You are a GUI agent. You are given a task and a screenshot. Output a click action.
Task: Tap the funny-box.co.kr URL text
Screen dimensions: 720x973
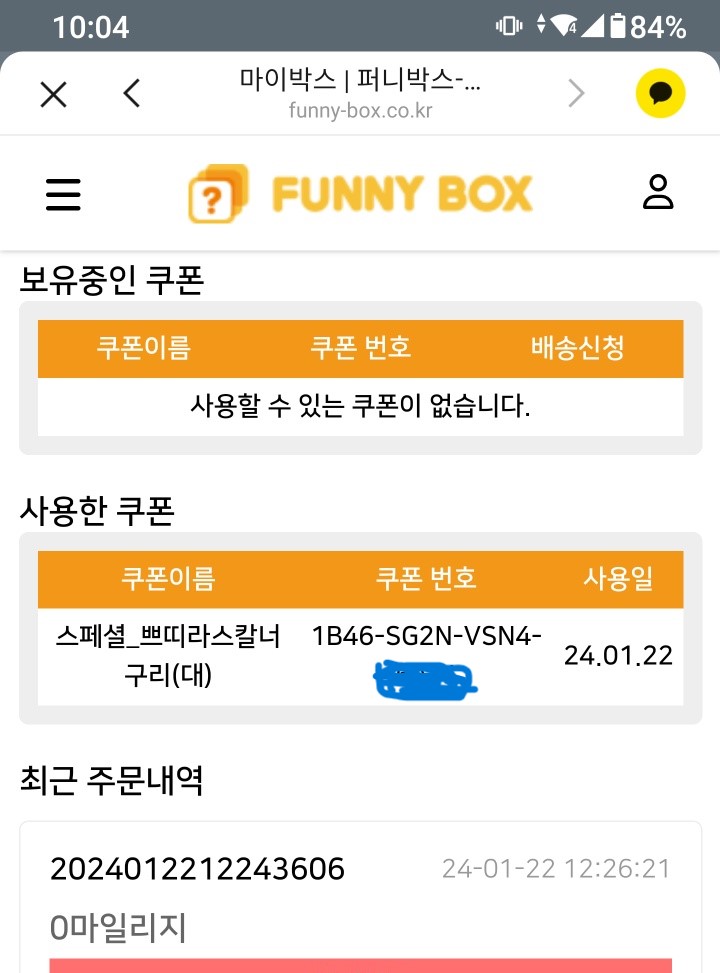(x=360, y=111)
